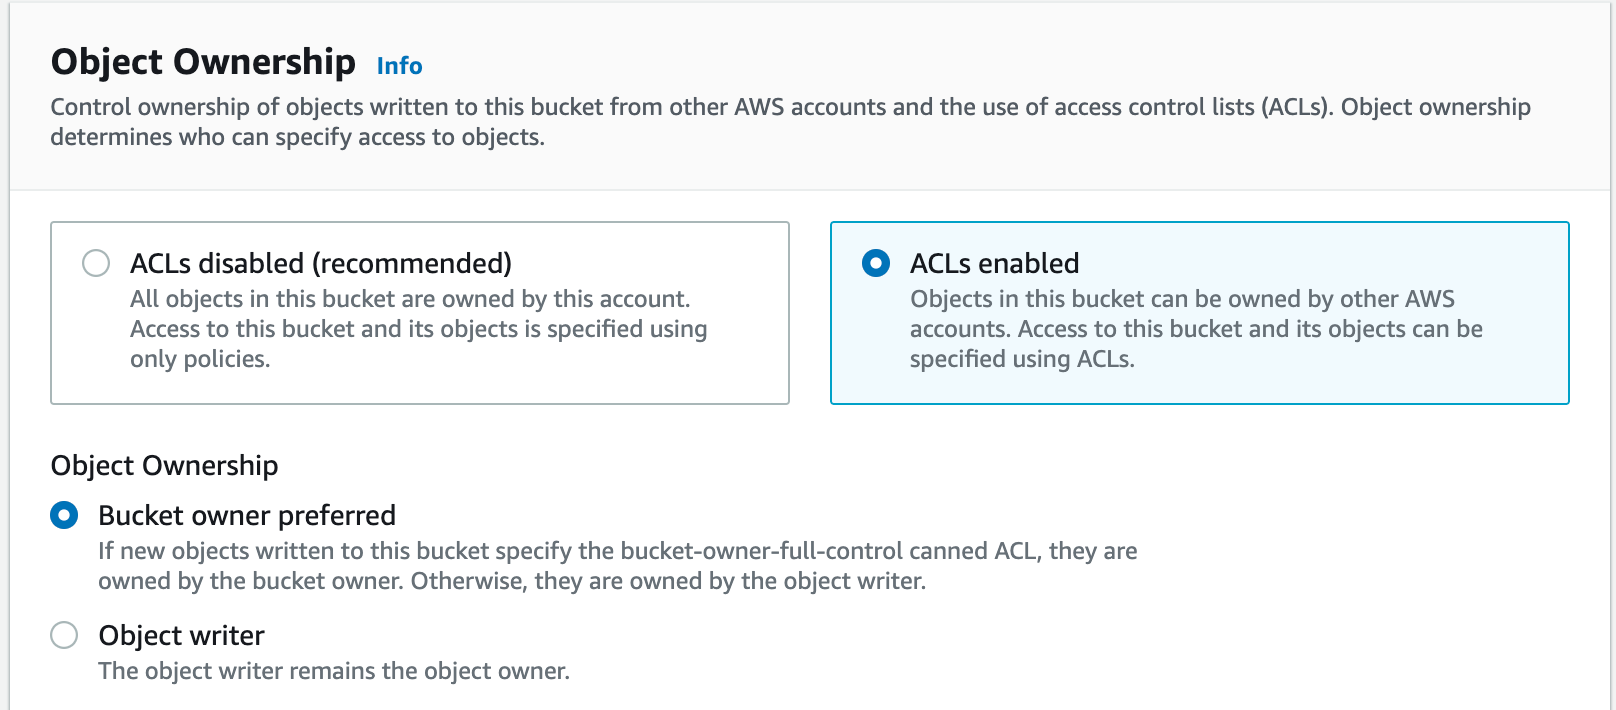The height and width of the screenshot is (710, 1616).
Task: Click the 'If new objects written' description text
Action: pos(617,551)
